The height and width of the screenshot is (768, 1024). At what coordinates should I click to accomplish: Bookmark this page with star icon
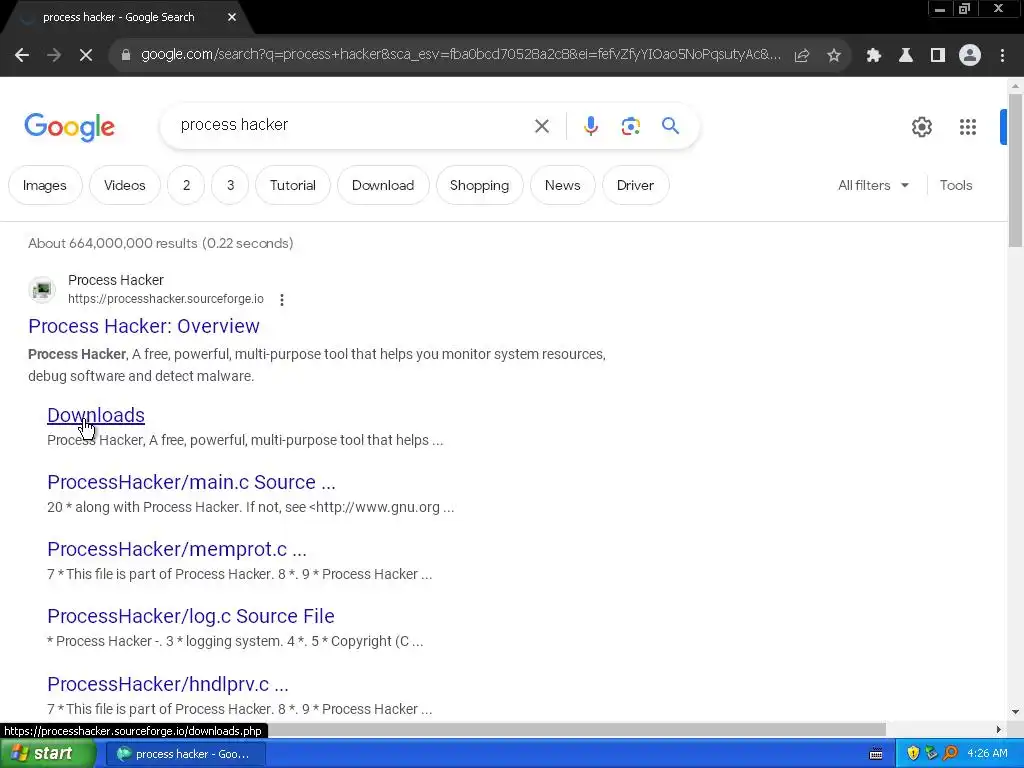(x=834, y=56)
